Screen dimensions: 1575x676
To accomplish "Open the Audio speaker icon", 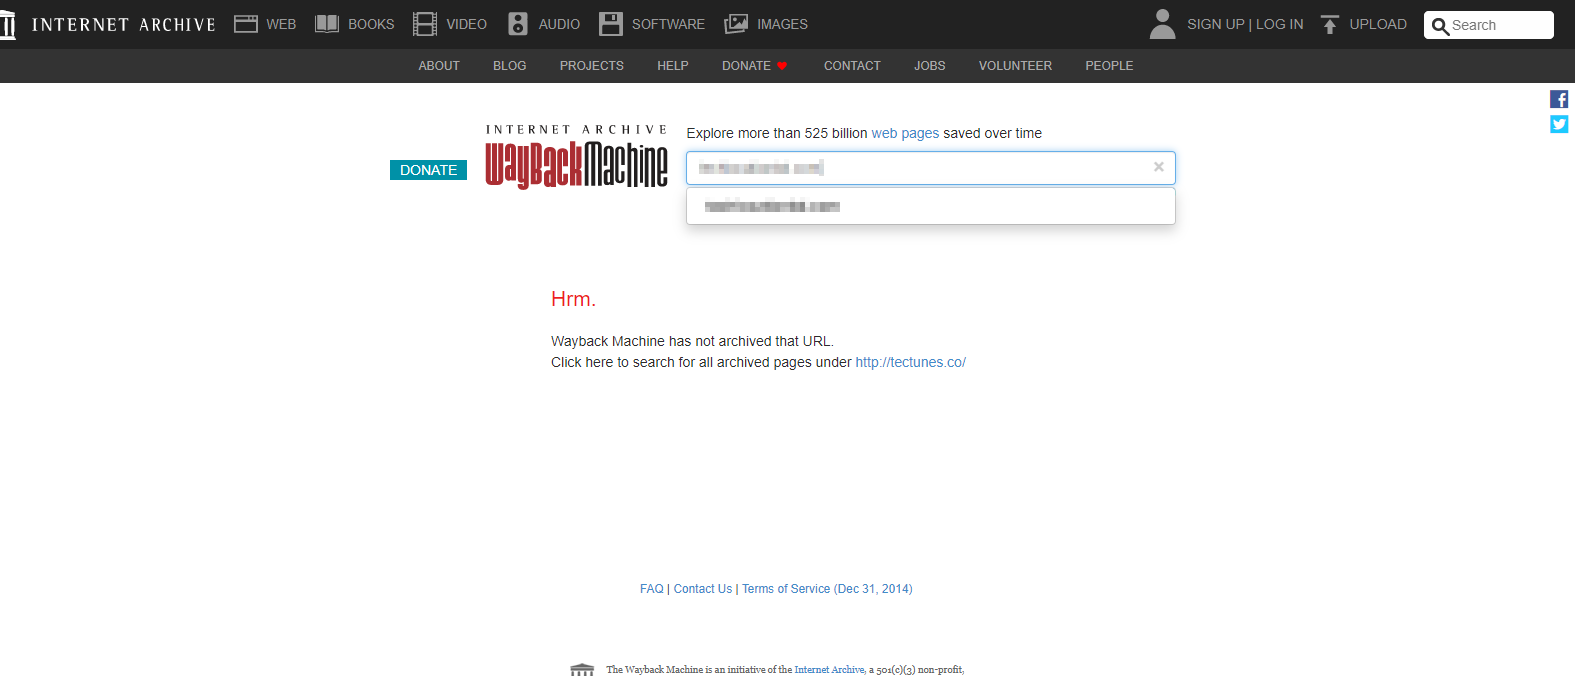I will tap(518, 24).
